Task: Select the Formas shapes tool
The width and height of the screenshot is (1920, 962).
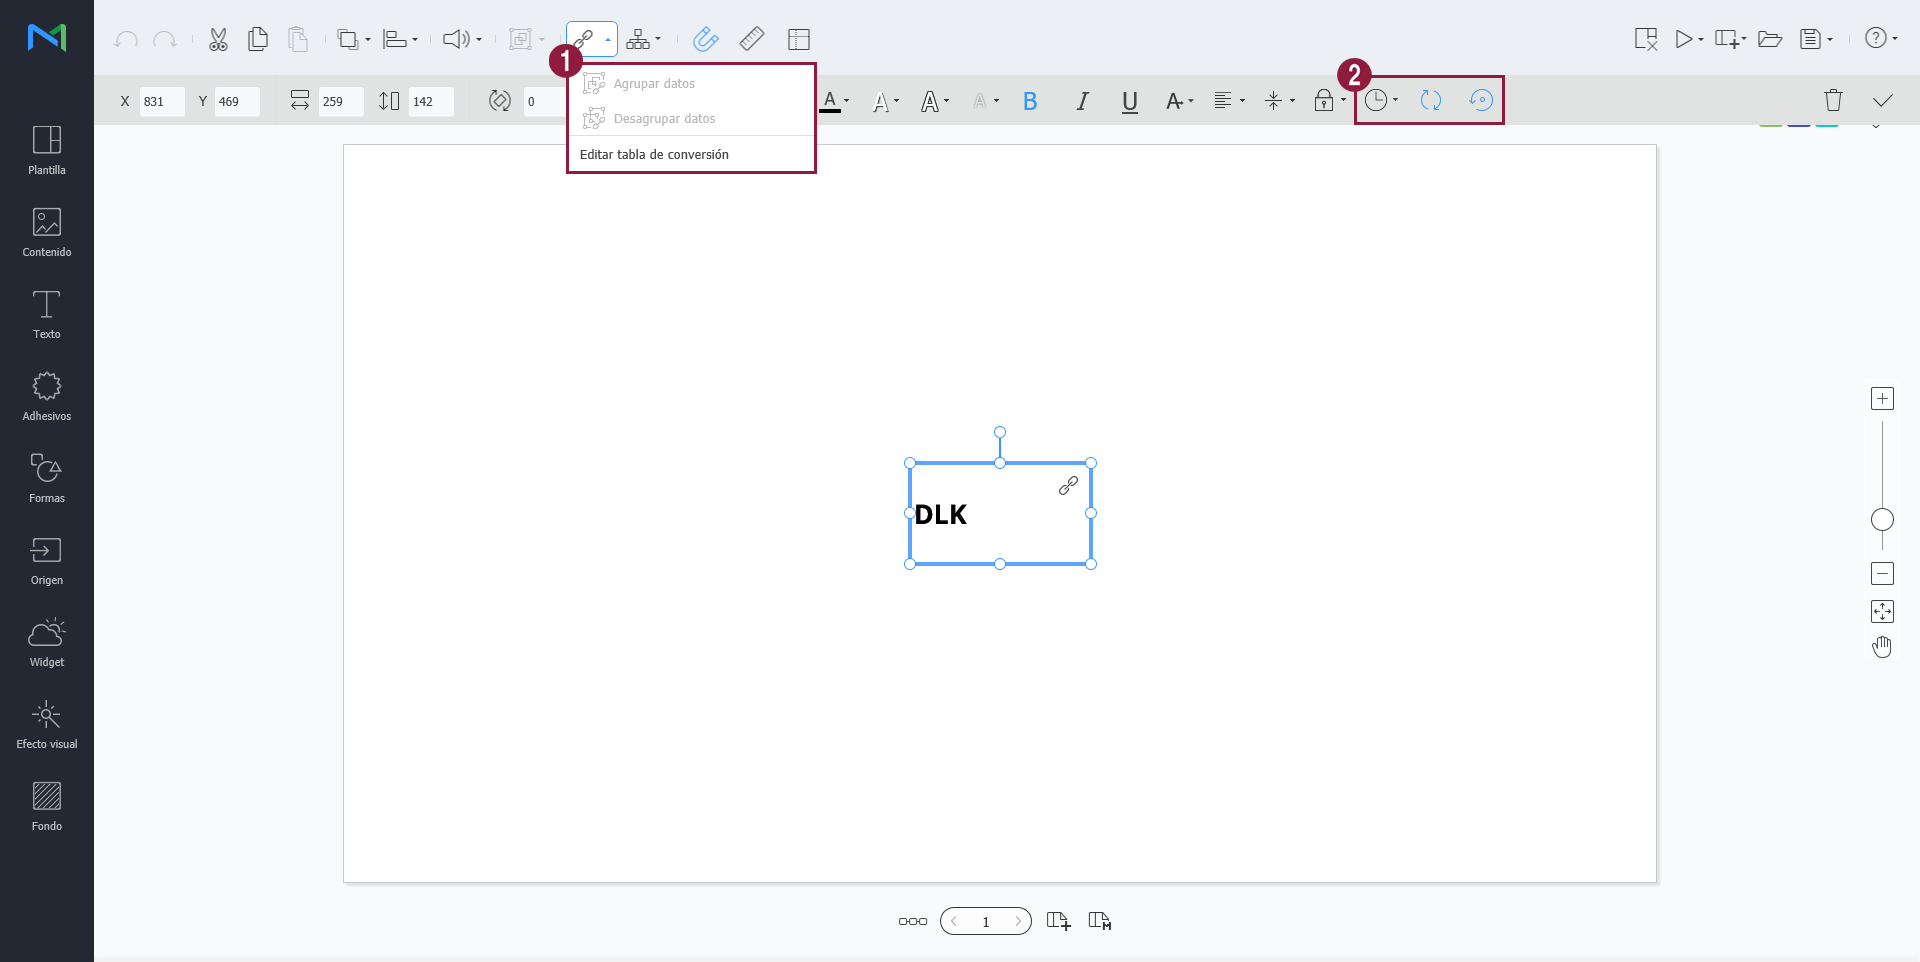Action: click(46, 478)
